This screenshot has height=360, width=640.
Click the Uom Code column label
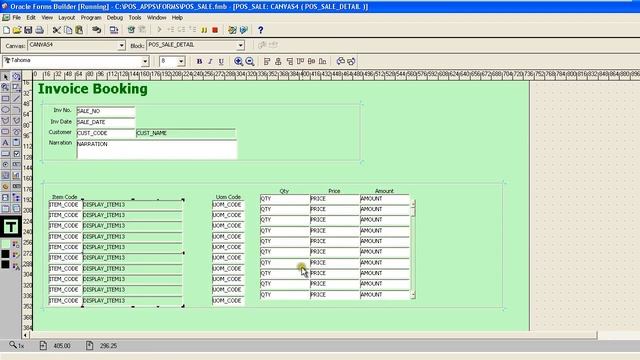[x=228, y=197]
